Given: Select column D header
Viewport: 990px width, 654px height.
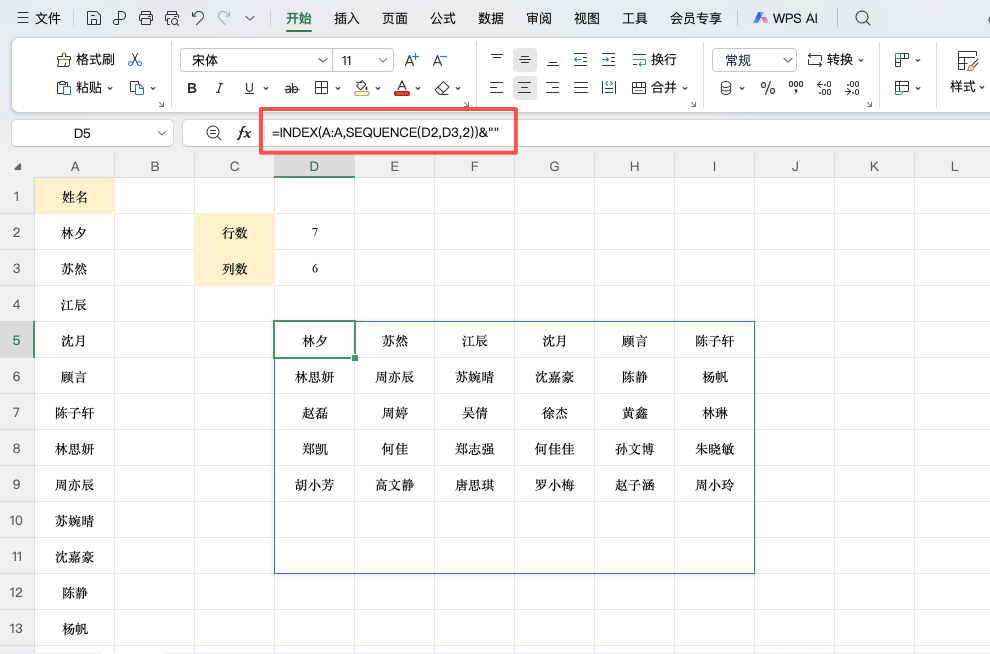Looking at the screenshot, I should click(x=314, y=167).
